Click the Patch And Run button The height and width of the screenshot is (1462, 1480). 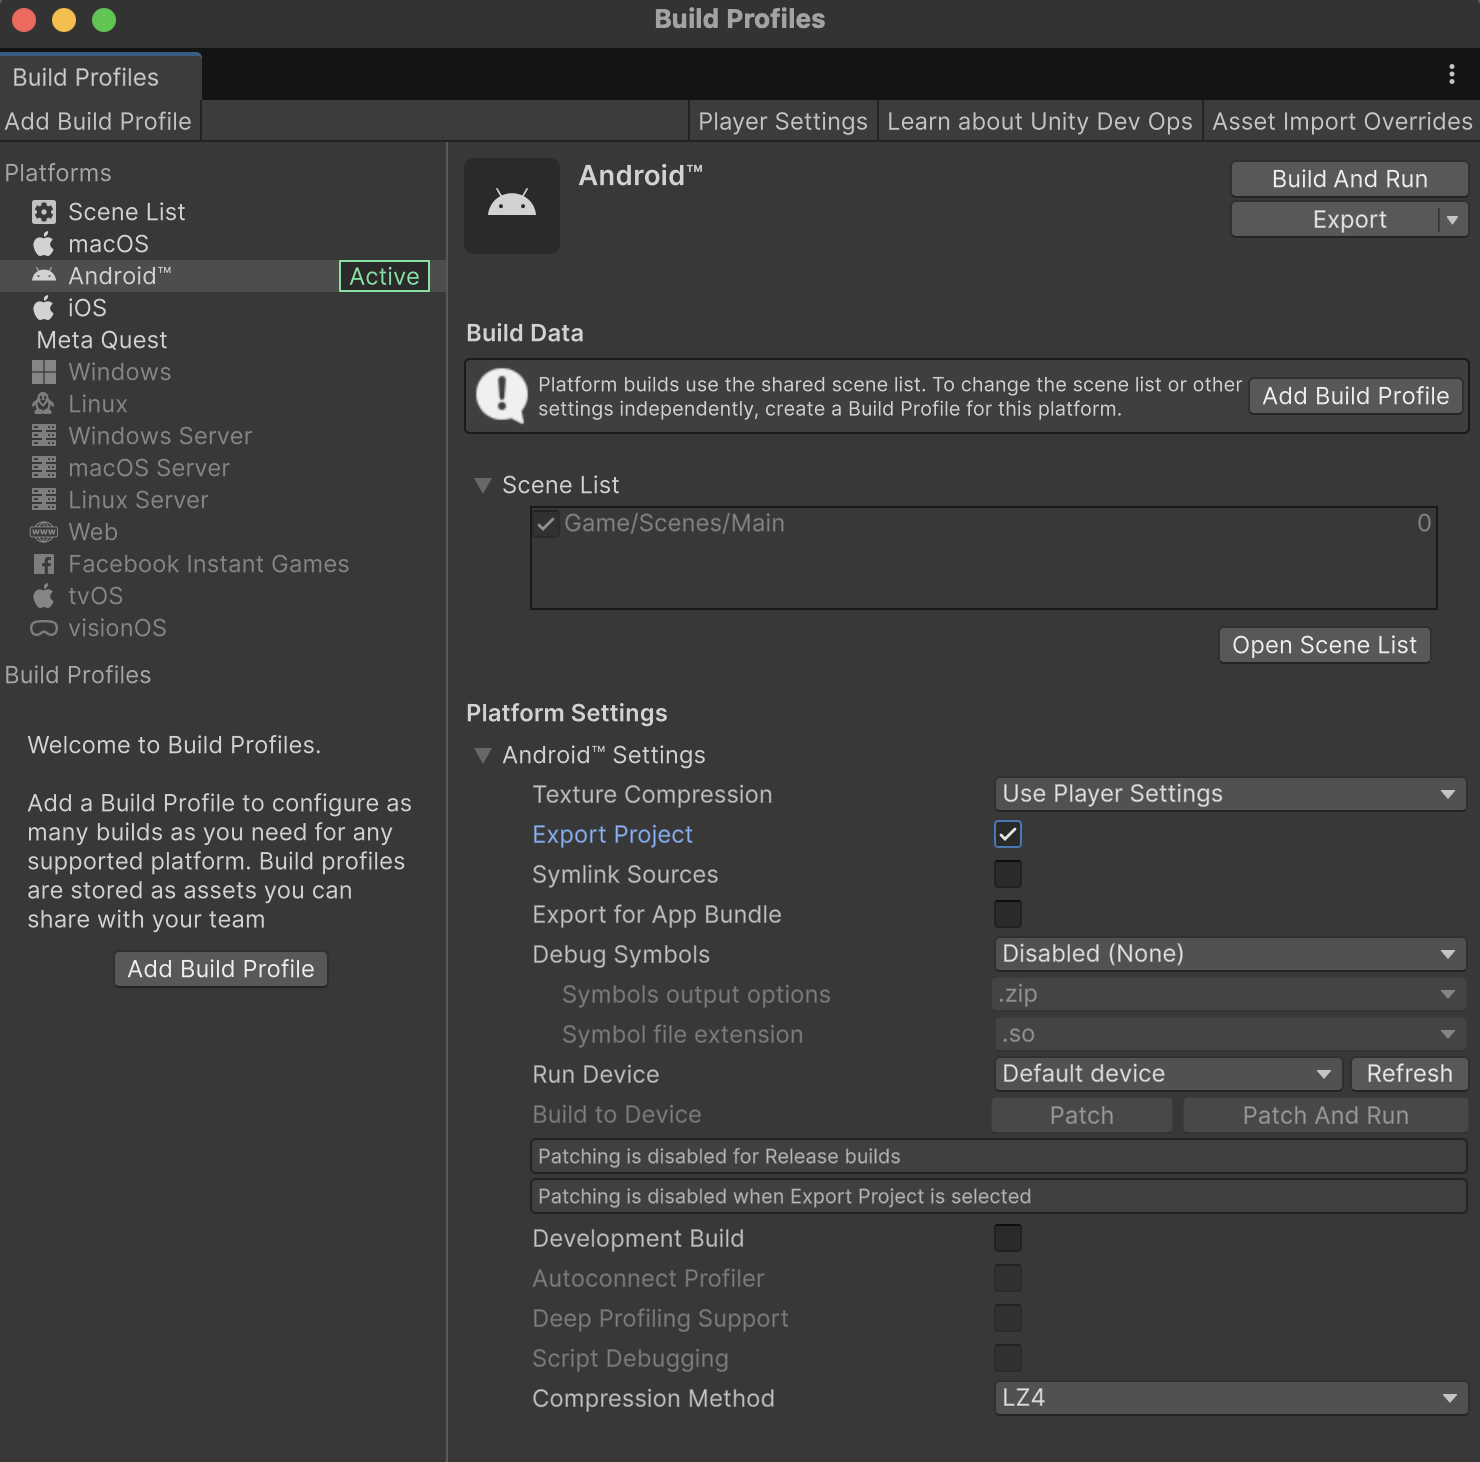[x=1325, y=1115]
